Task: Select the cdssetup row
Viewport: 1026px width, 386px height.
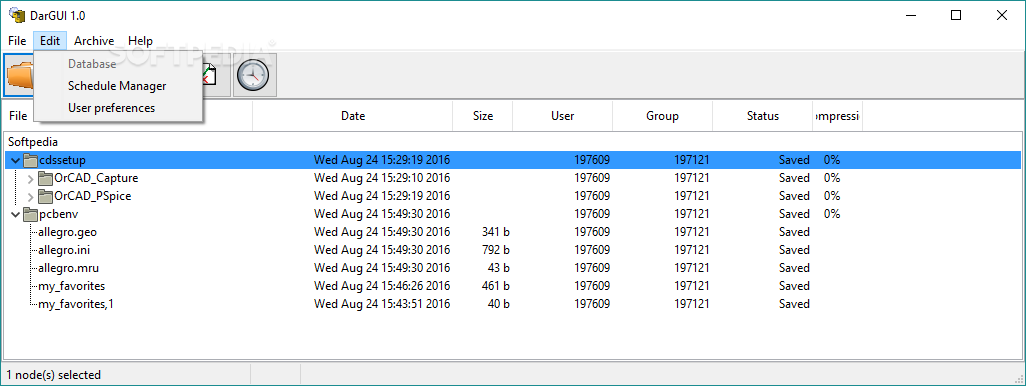Action: [513, 160]
